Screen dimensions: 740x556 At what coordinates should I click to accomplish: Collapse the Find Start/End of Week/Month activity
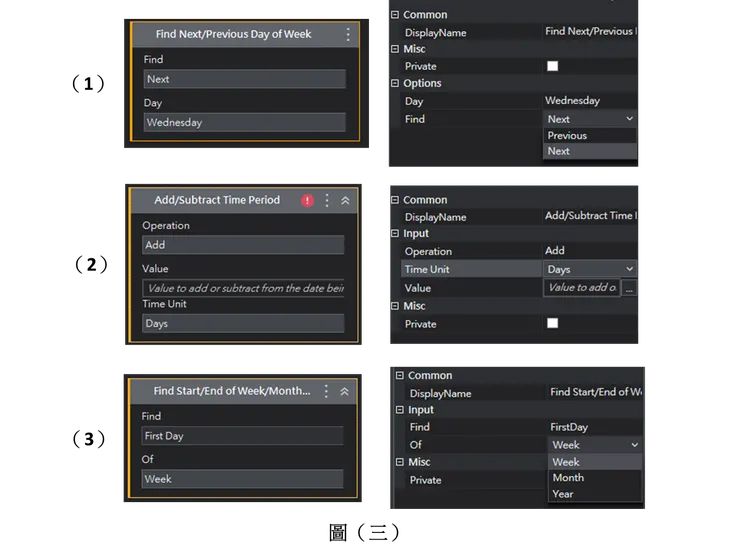pyautogui.click(x=345, y=391)
